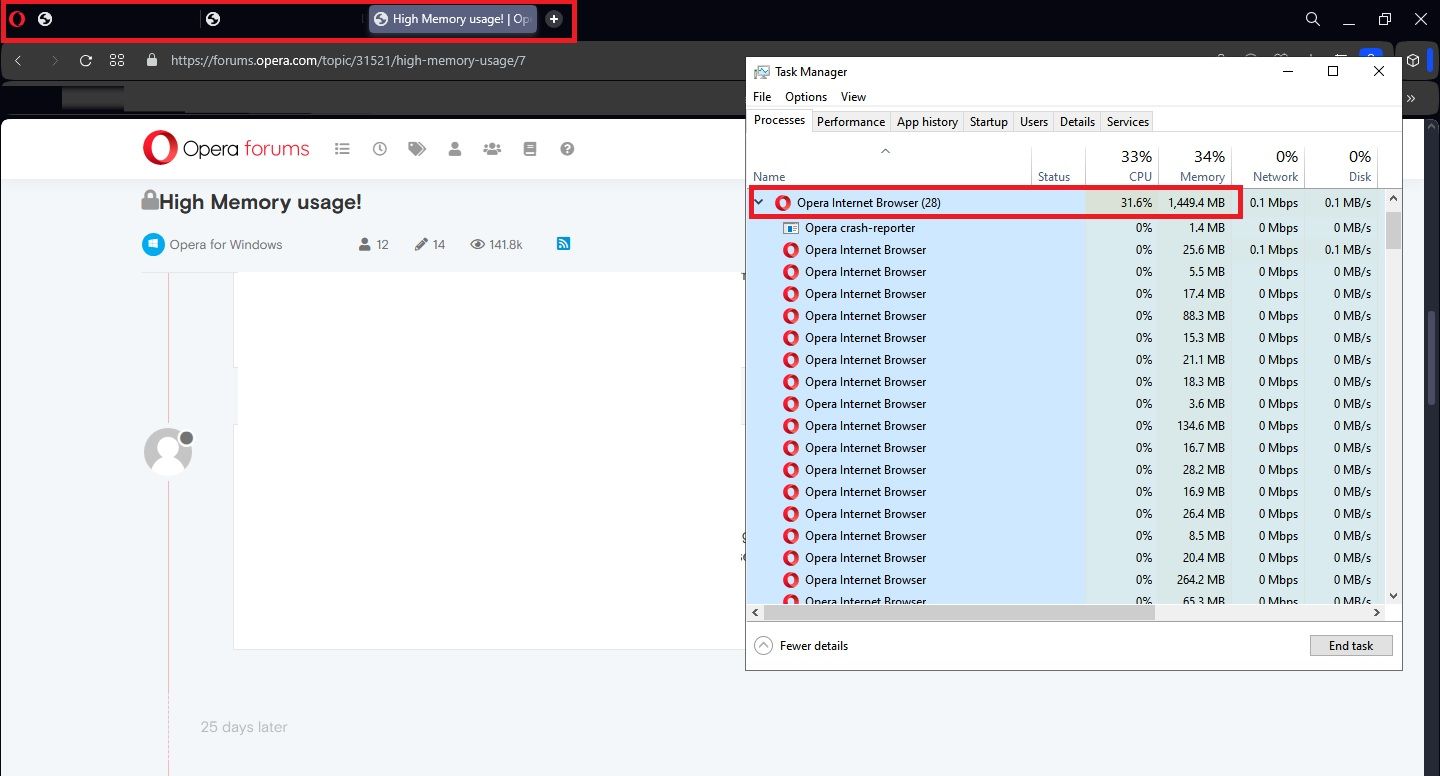Open forum Groups people icon
This screenshot has width=1440, height=776.
coord(492,149)
